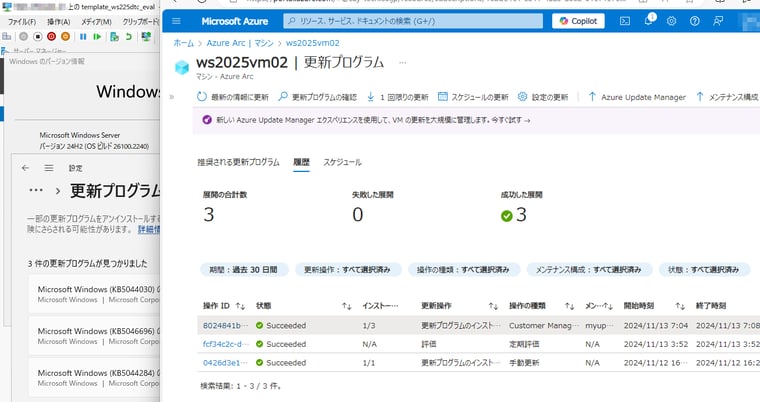This screenshot has width=760, height=402.
Task: Click the green Revert arrow in VM toolbar
Action: (x=128, y=36)
